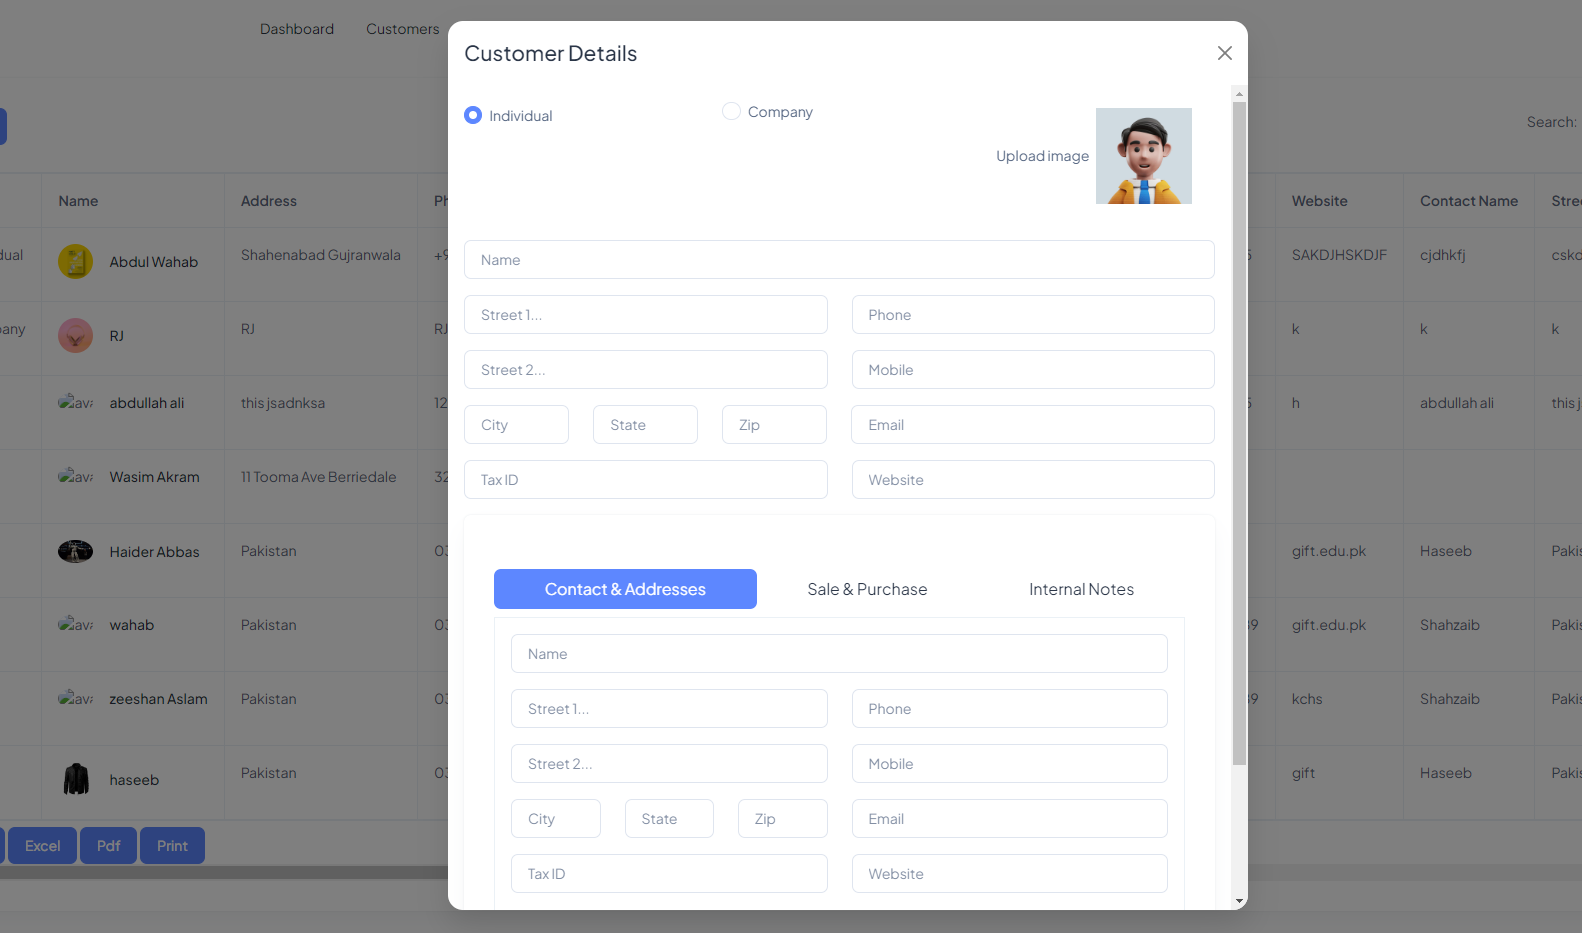
Task: Select the Company radio option
Action: pyautogui.click(x=731, y=111)
